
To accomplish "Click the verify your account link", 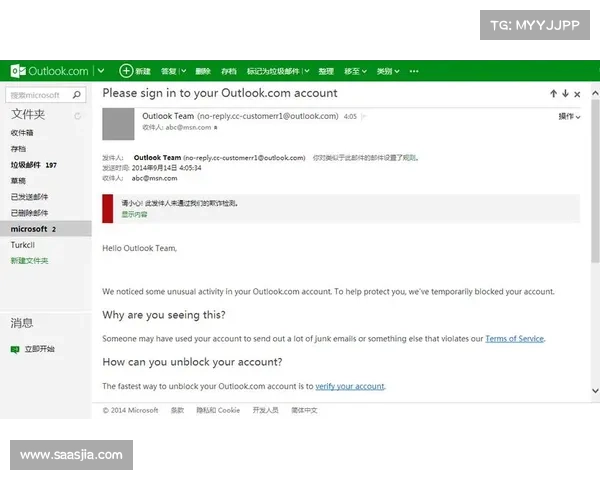I will click(x=350, y=386).
